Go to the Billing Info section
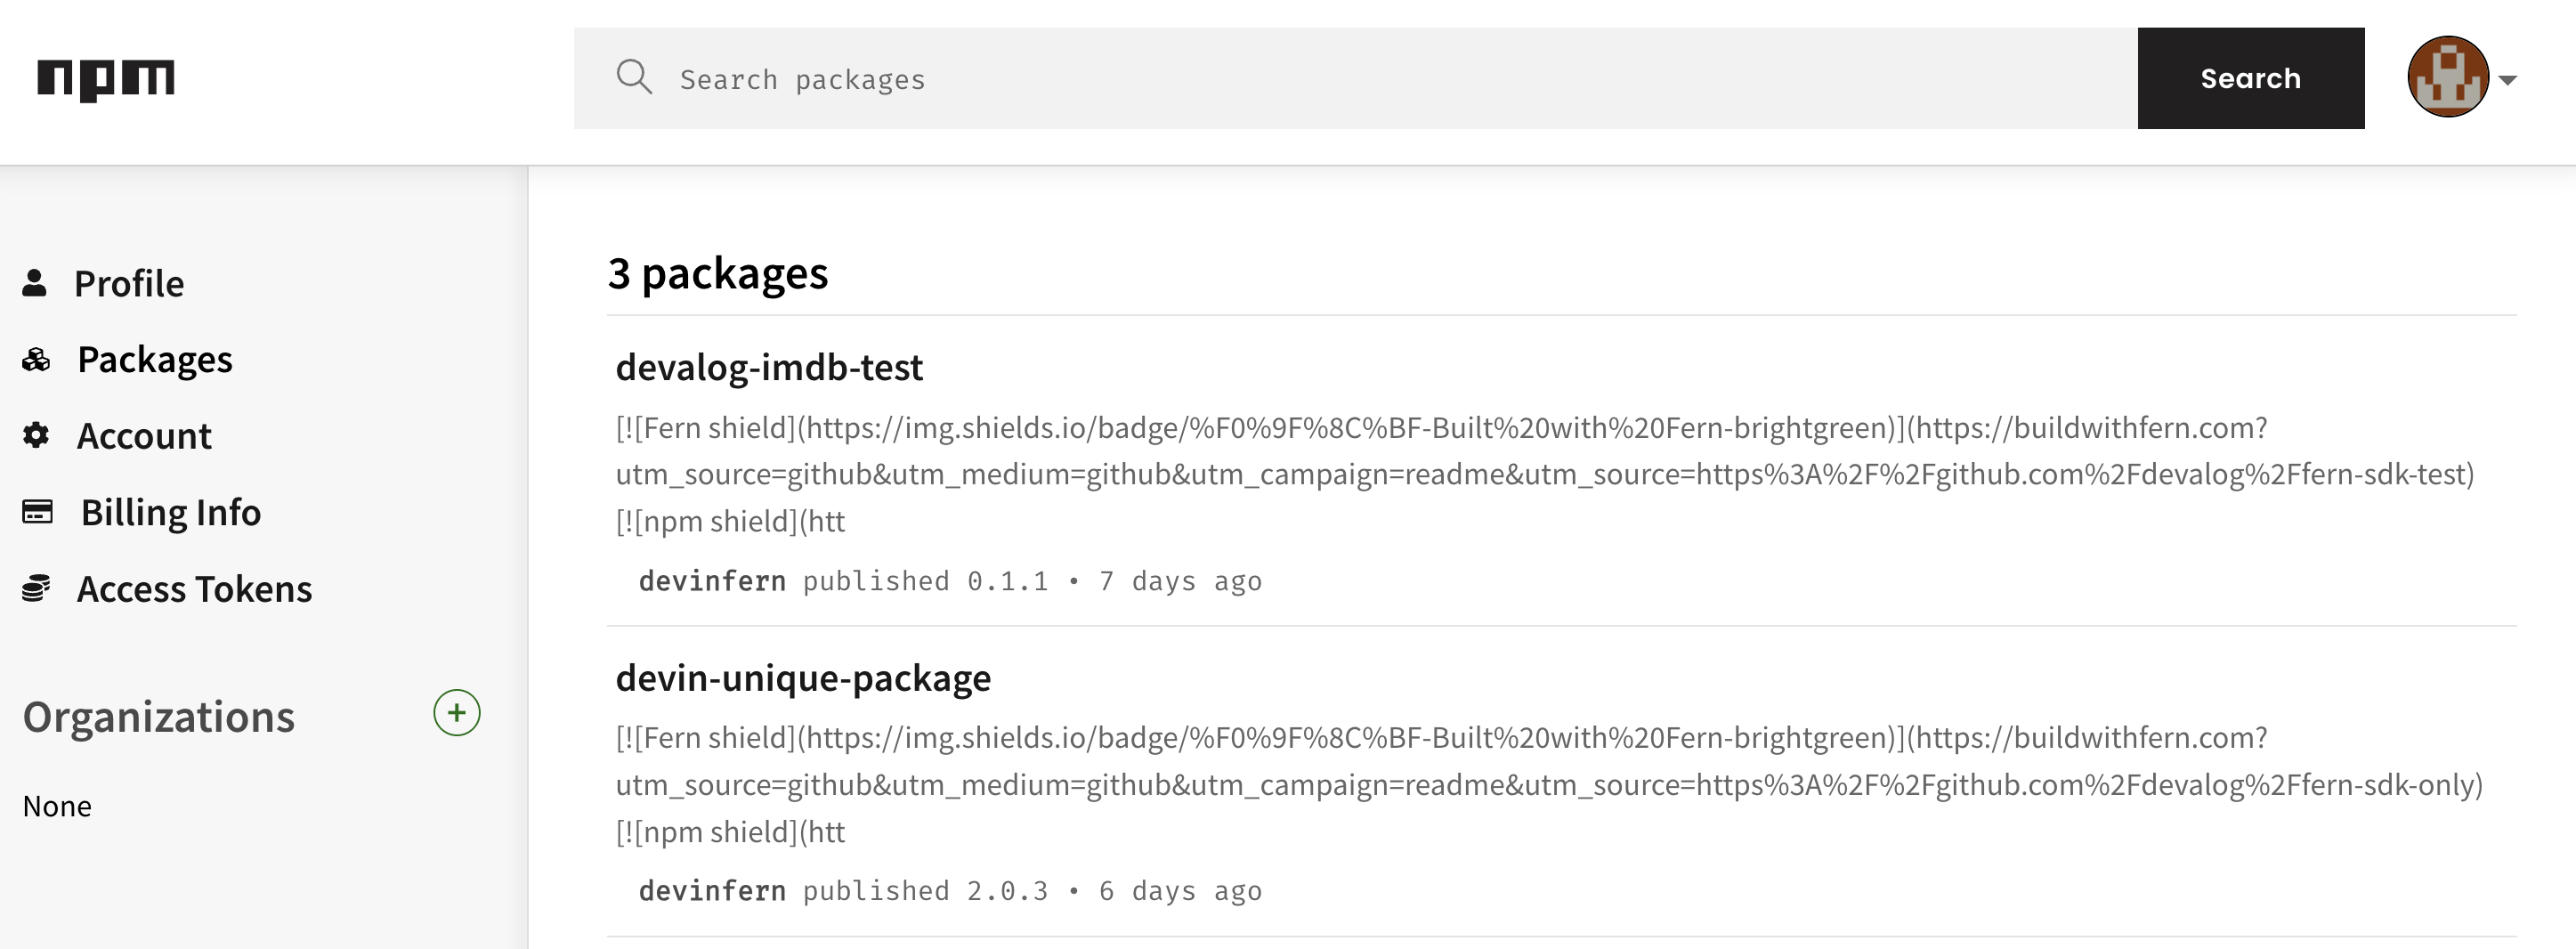Image resolution: width=2576 pixels, height=949 pixels. pyautogui.click(x=171, y=512)
